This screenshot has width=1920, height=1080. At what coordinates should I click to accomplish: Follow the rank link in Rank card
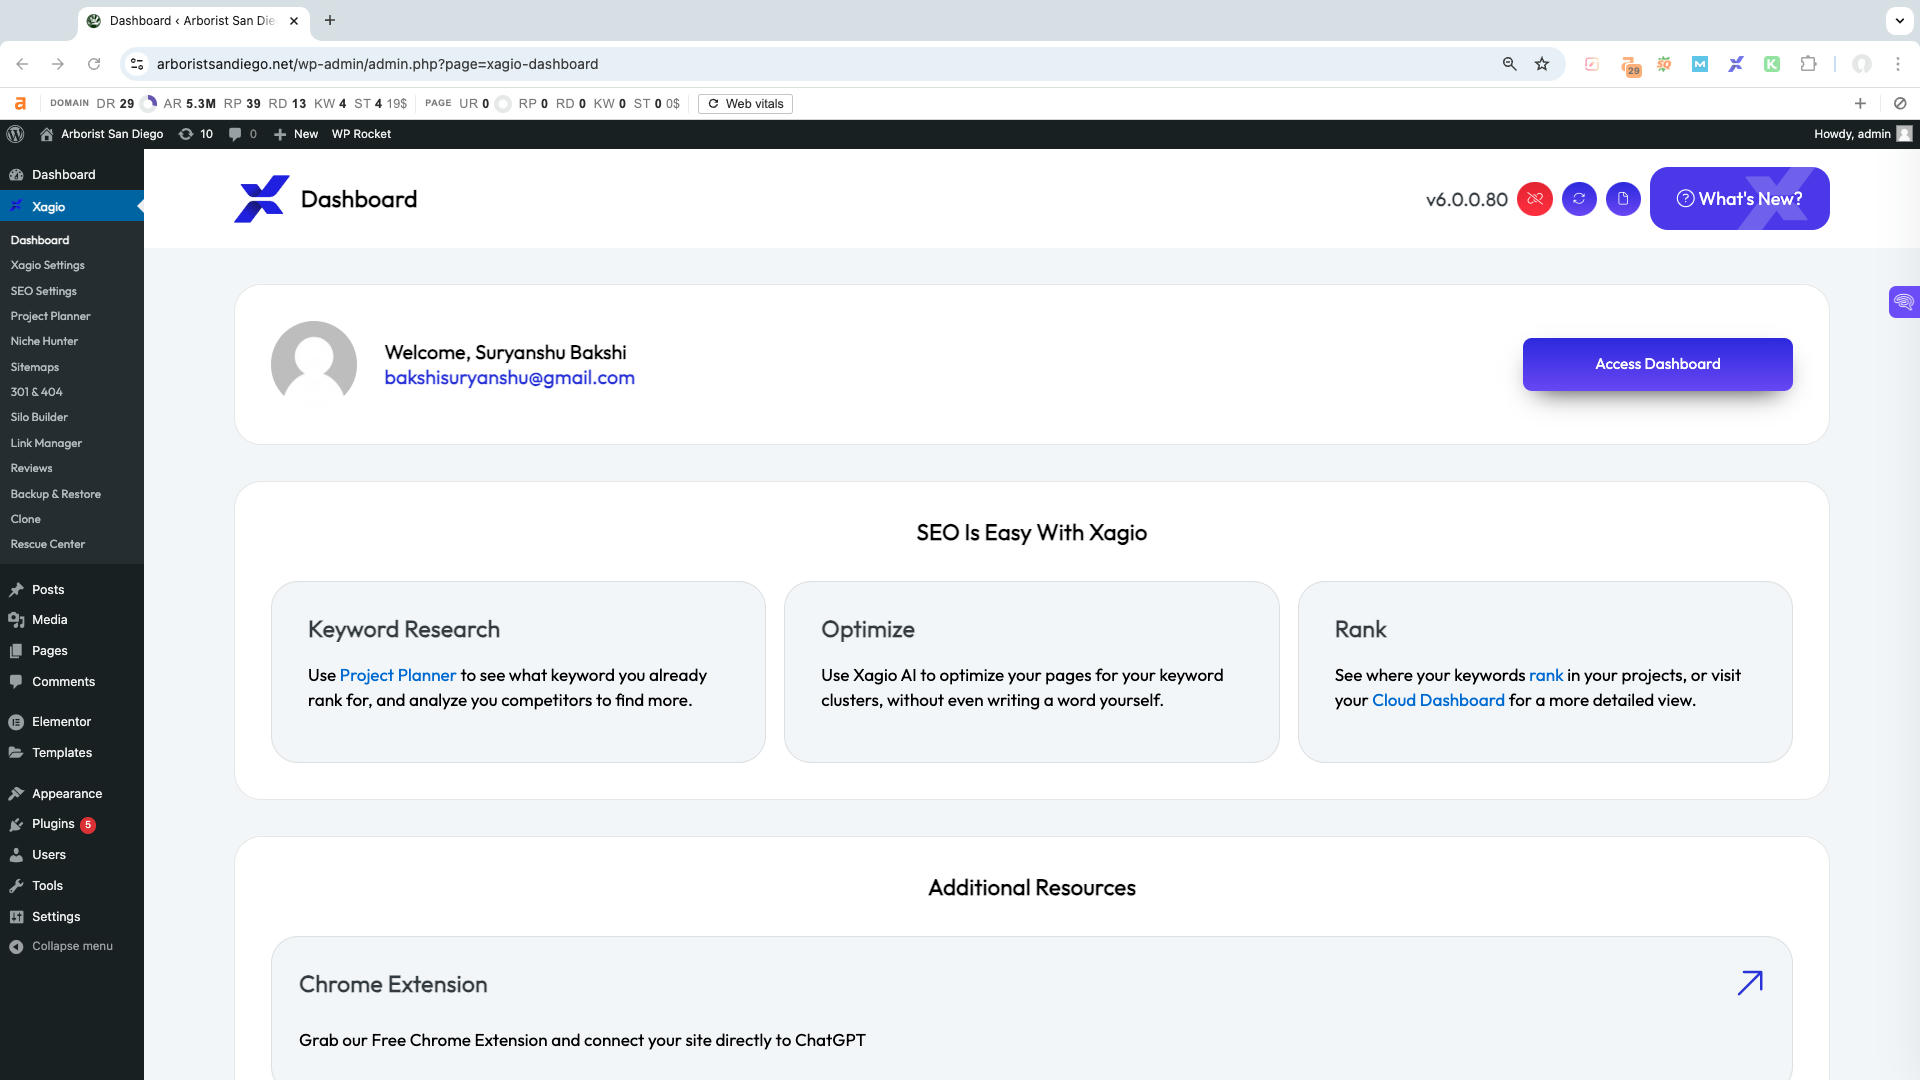(1545, 675)
